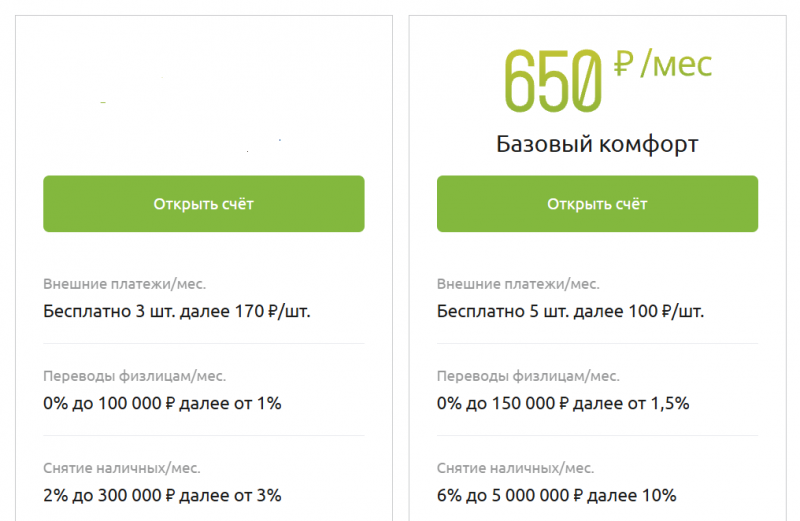
Task: Select the 0% до 150 000 ₽ далее от 1,5% text
Action: pyautogui.click(x=563, y=403)
